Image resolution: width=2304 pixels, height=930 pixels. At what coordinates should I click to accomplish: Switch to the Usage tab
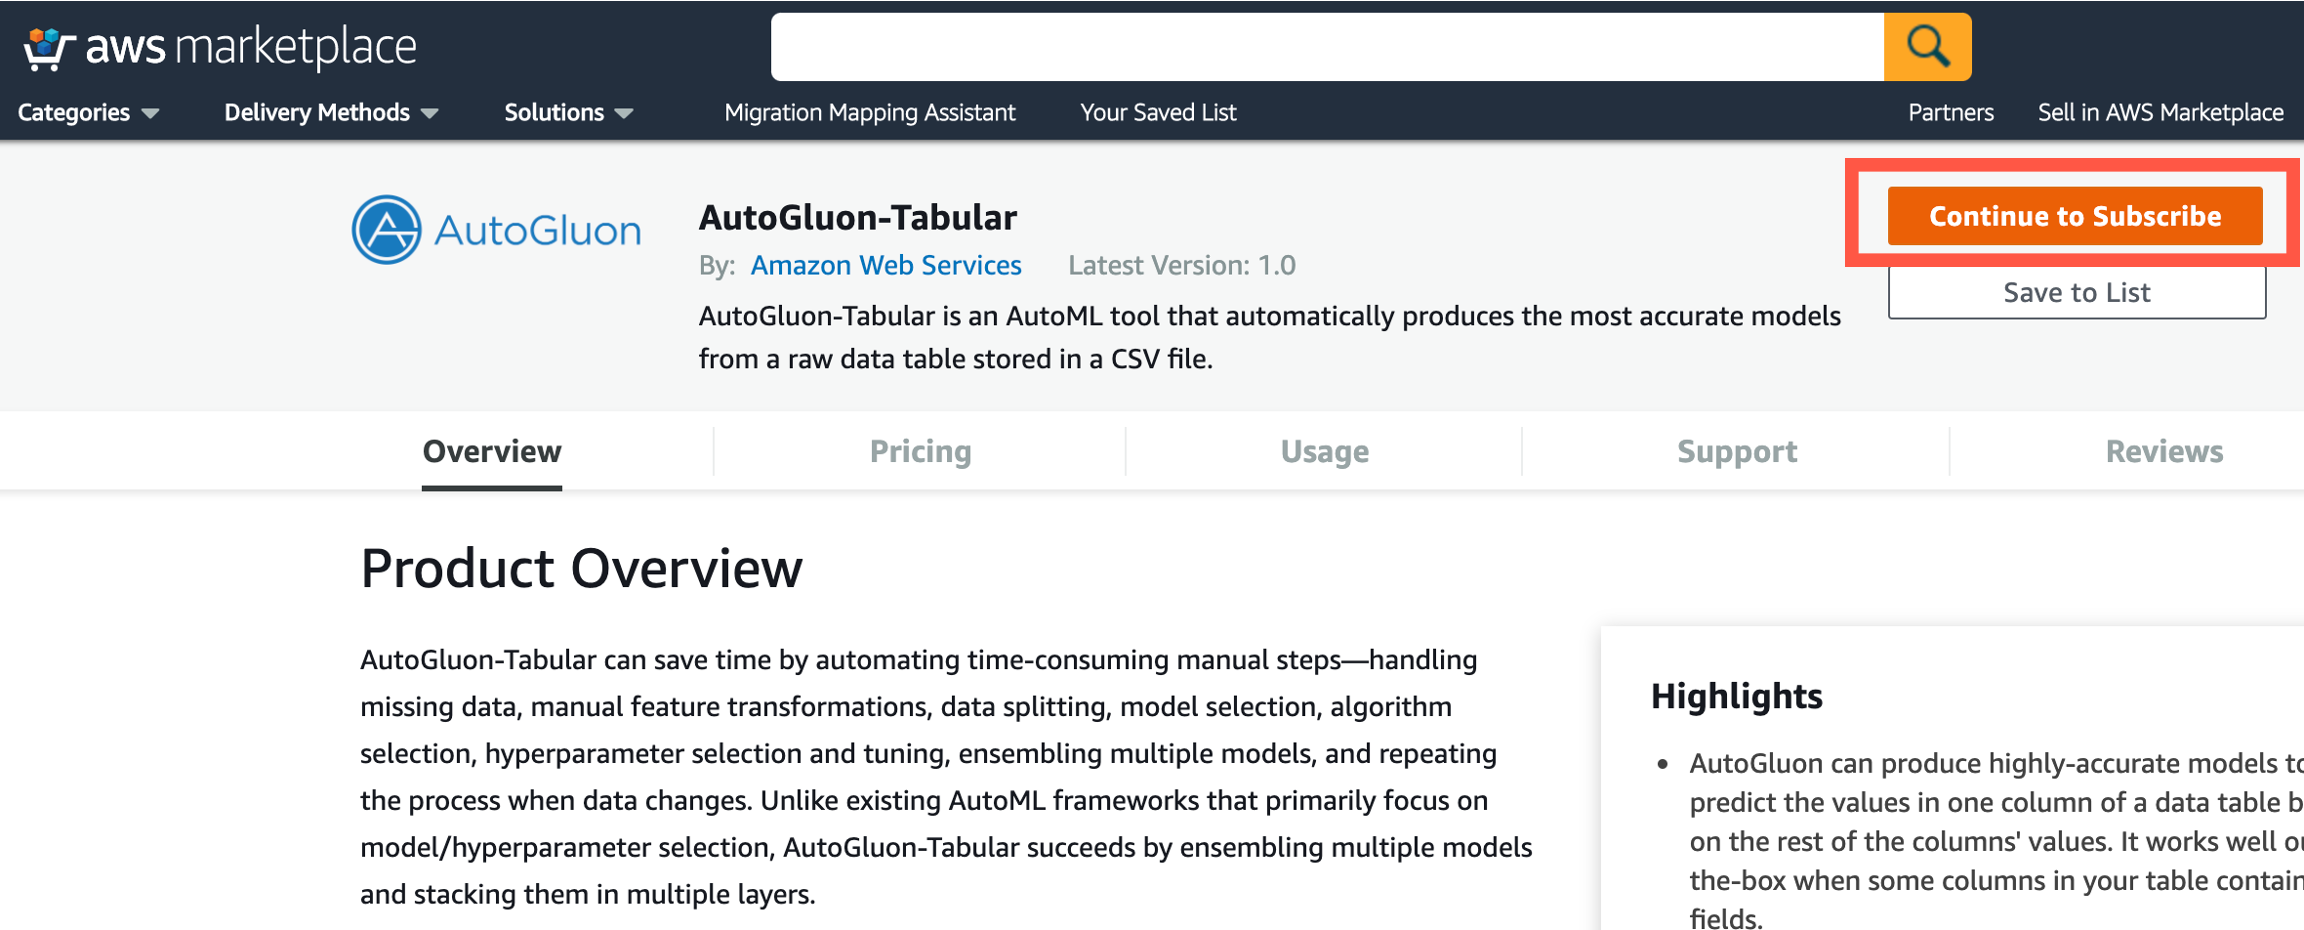click(1324, 451)
